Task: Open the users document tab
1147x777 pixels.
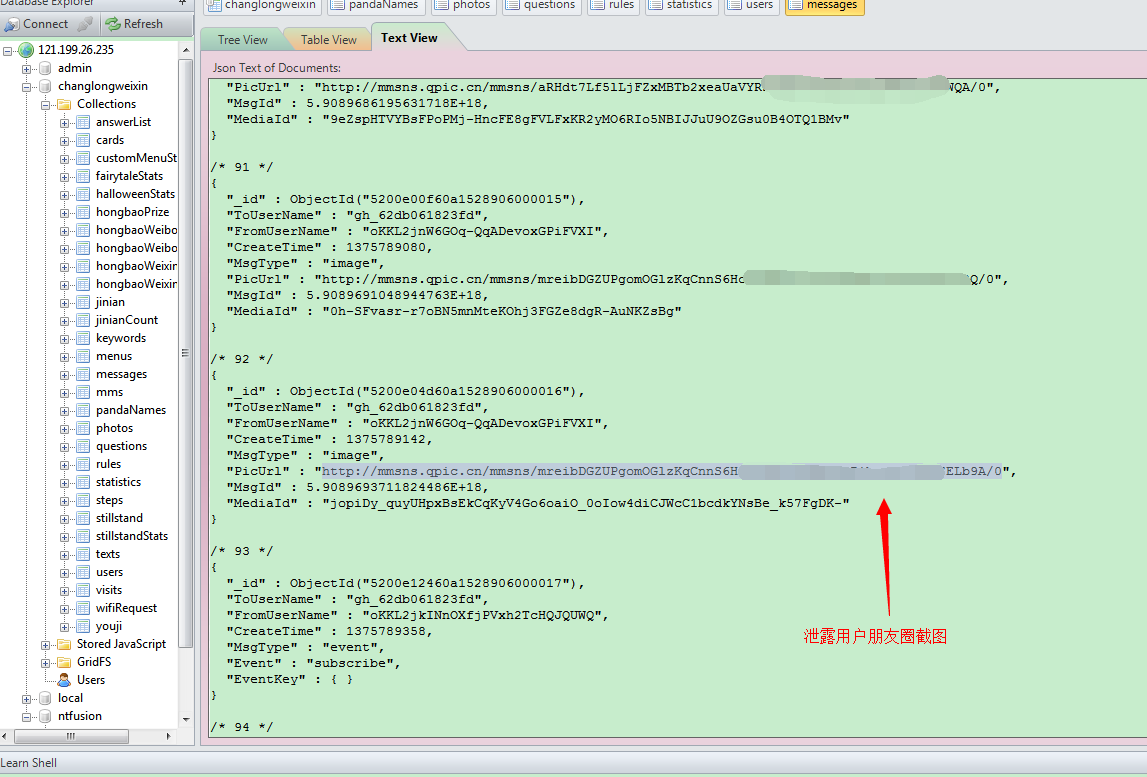Action: click(752, 5)
